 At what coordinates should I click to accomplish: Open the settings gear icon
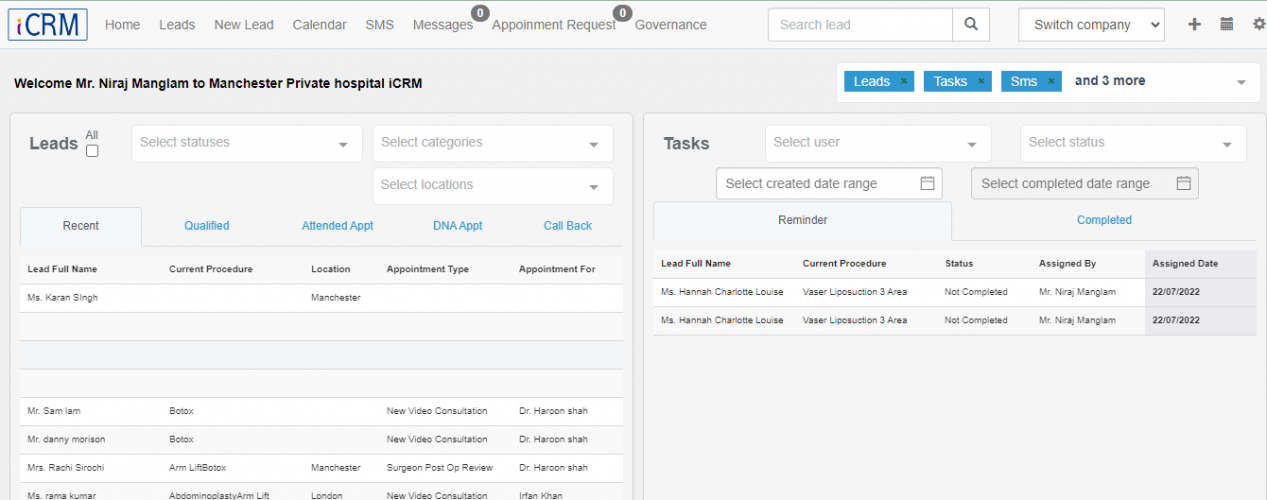click(1258, 24)
